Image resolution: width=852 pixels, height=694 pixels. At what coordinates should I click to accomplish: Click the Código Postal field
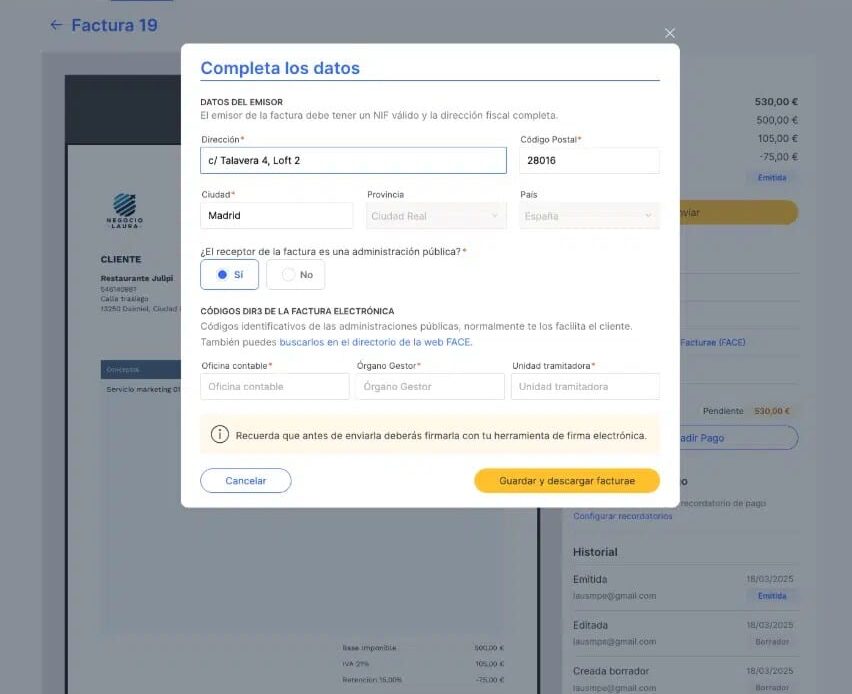tap(590, 160)
